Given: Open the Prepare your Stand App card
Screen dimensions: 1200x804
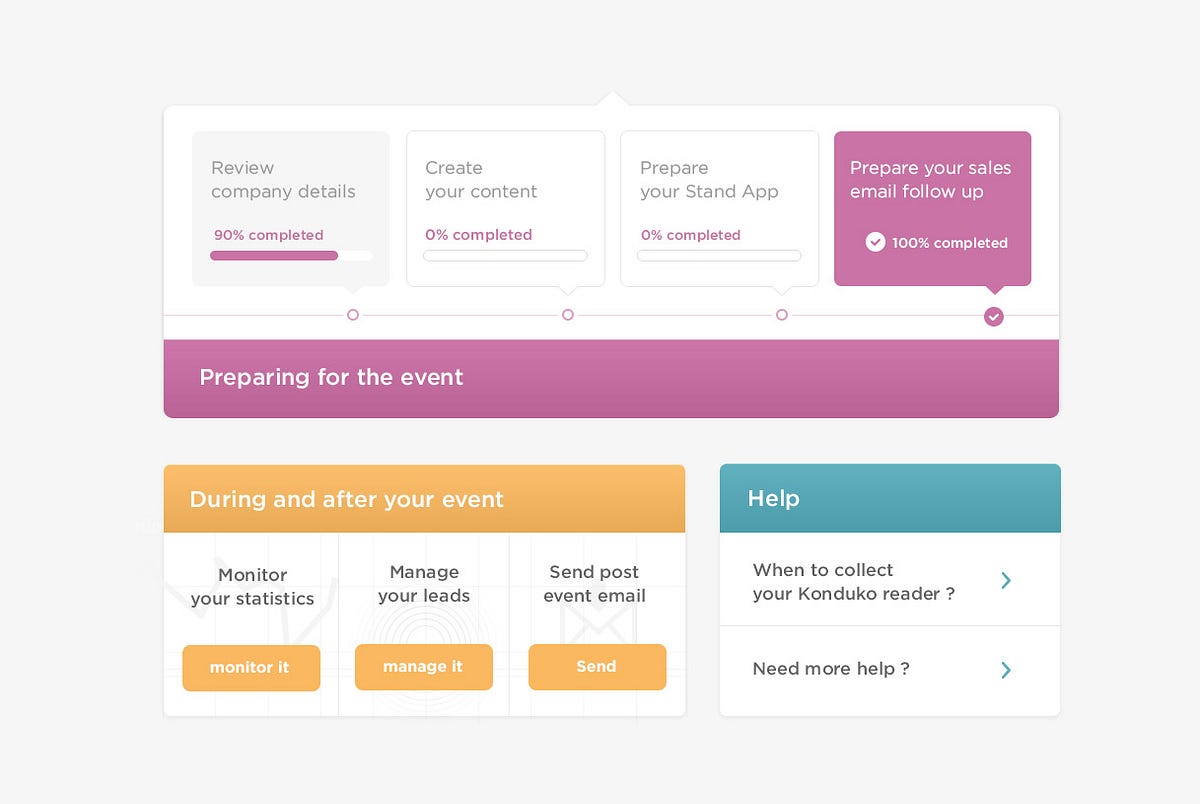Looking at the screenshot, I should [720, 209].
